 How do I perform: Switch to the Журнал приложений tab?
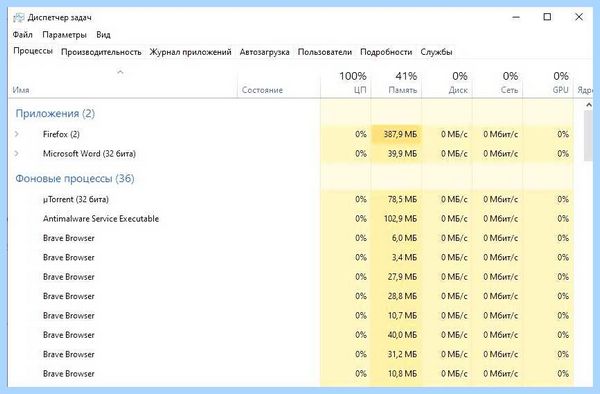pos(190,52)
